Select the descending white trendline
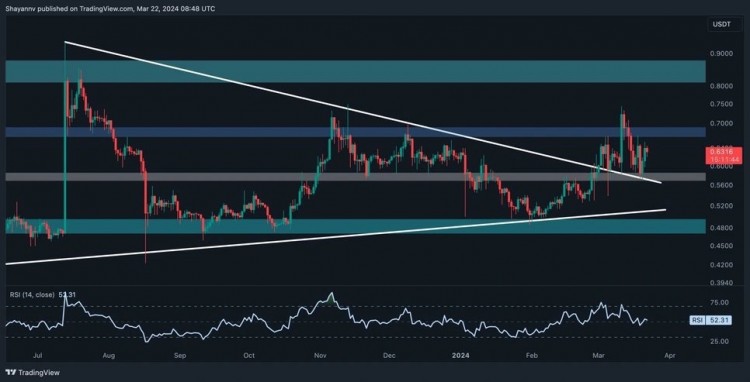 coord(363,112)
